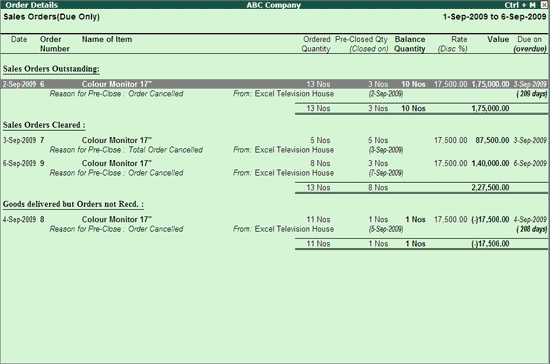Select the highlighted order 6 row

[275, 84]
